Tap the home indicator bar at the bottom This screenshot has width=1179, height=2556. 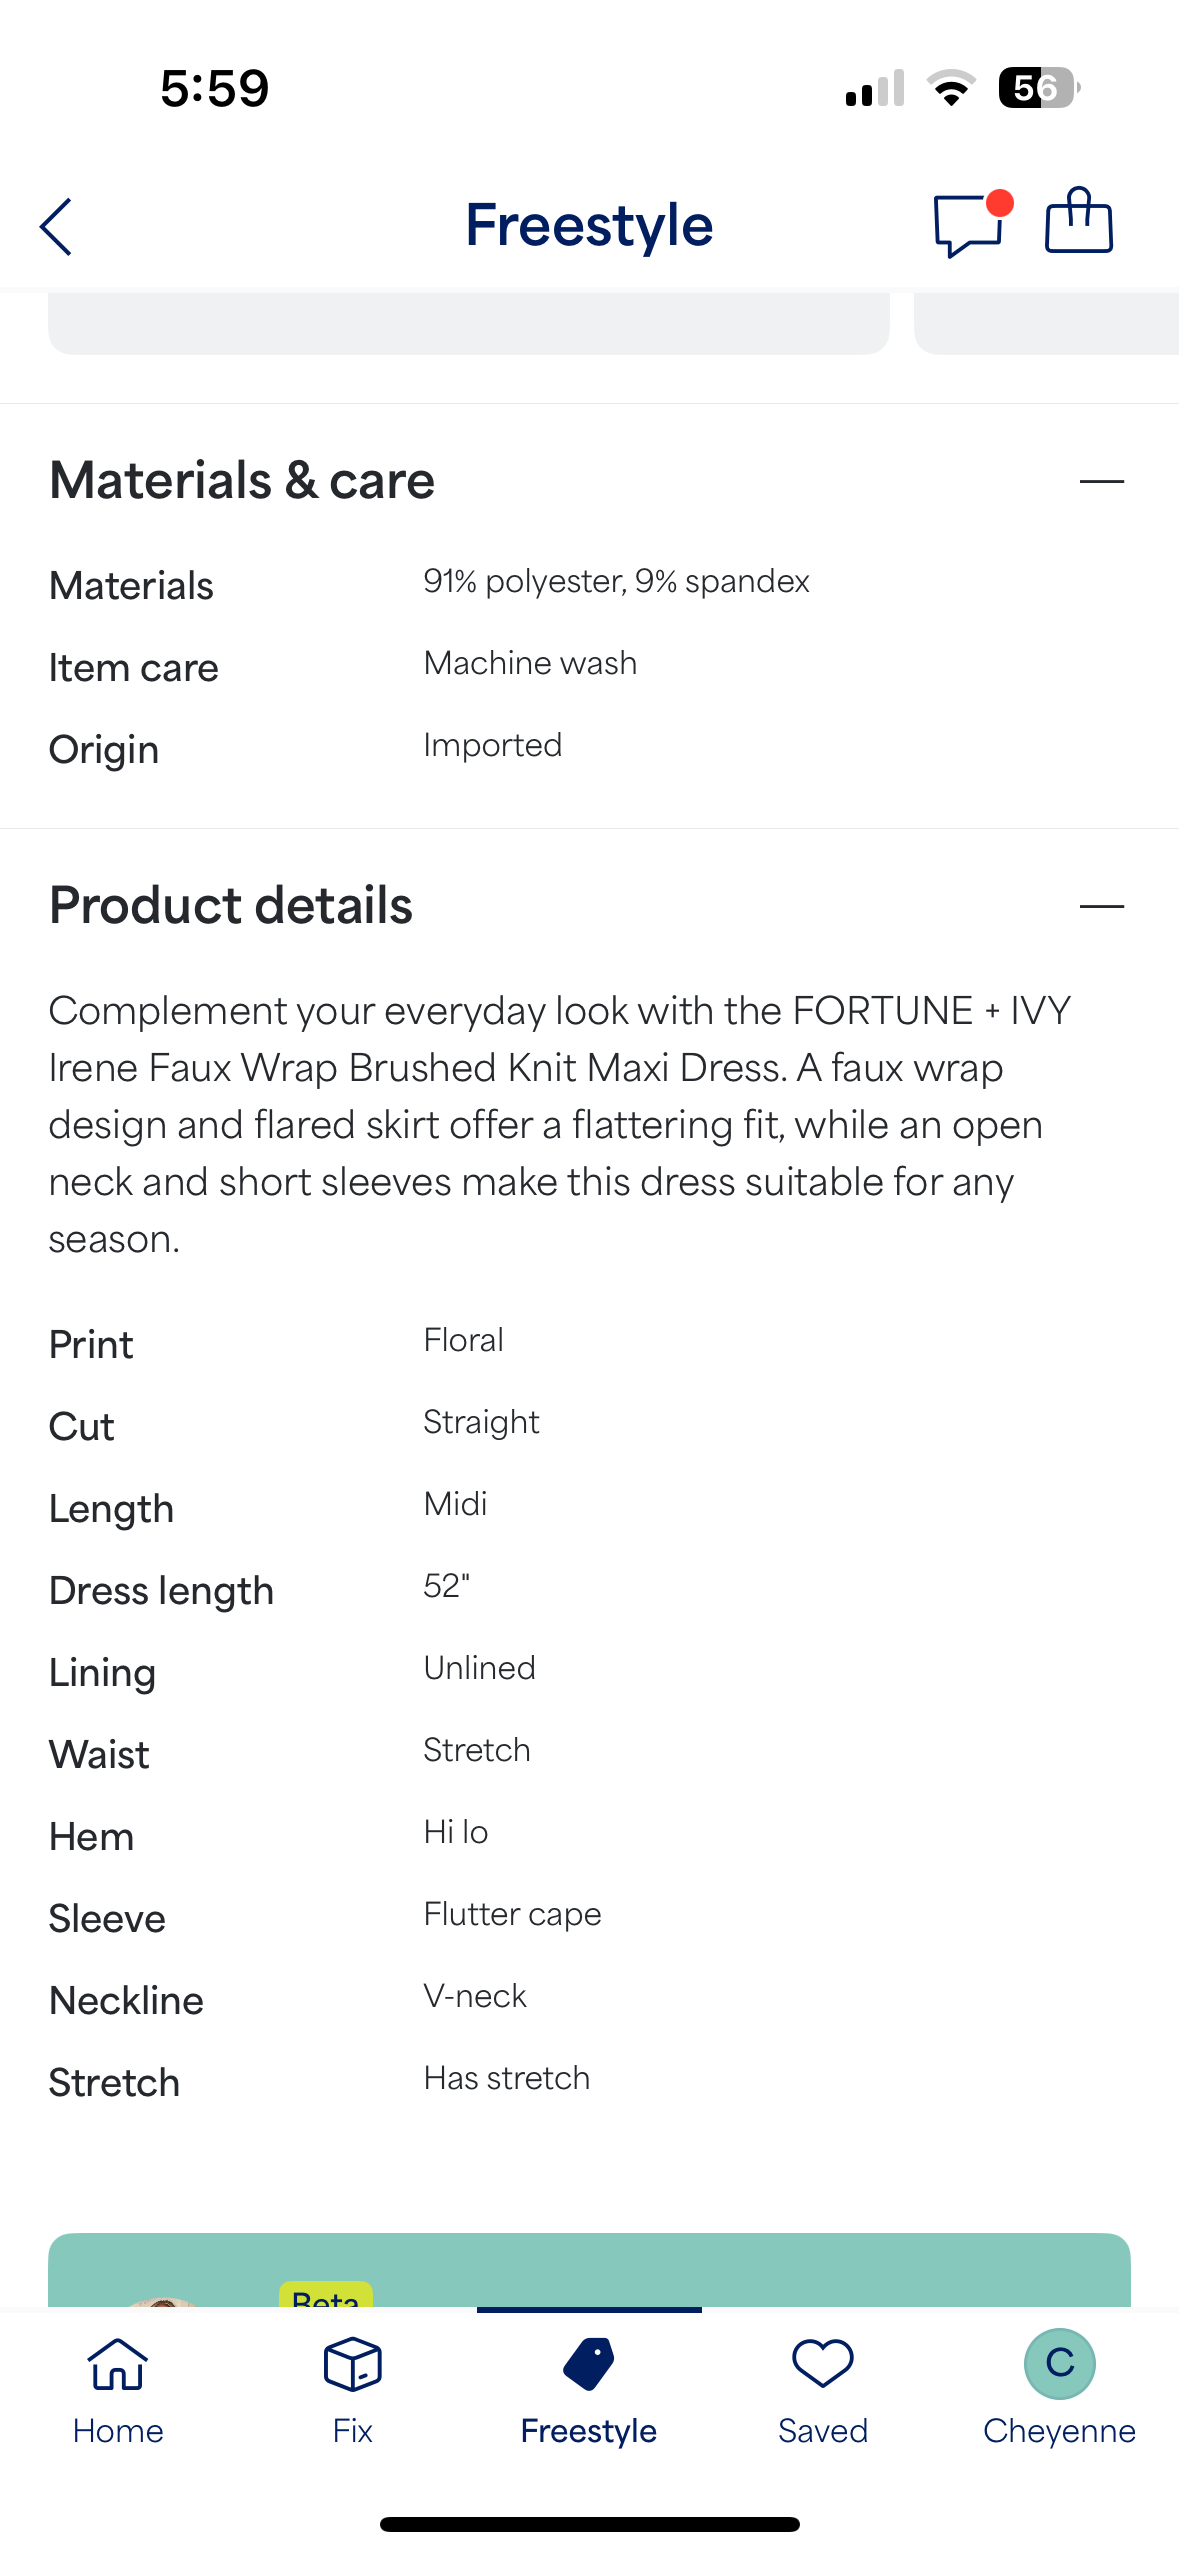589,2522
